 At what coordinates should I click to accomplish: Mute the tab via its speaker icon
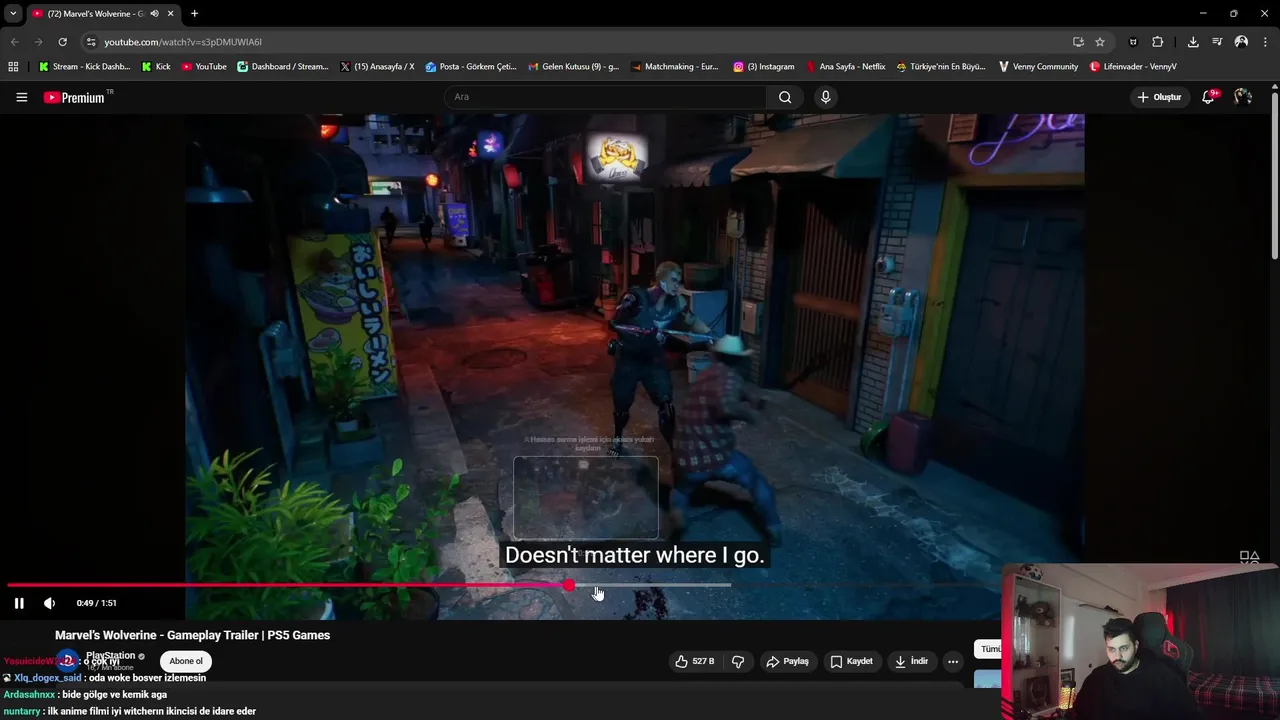(154, 14)
